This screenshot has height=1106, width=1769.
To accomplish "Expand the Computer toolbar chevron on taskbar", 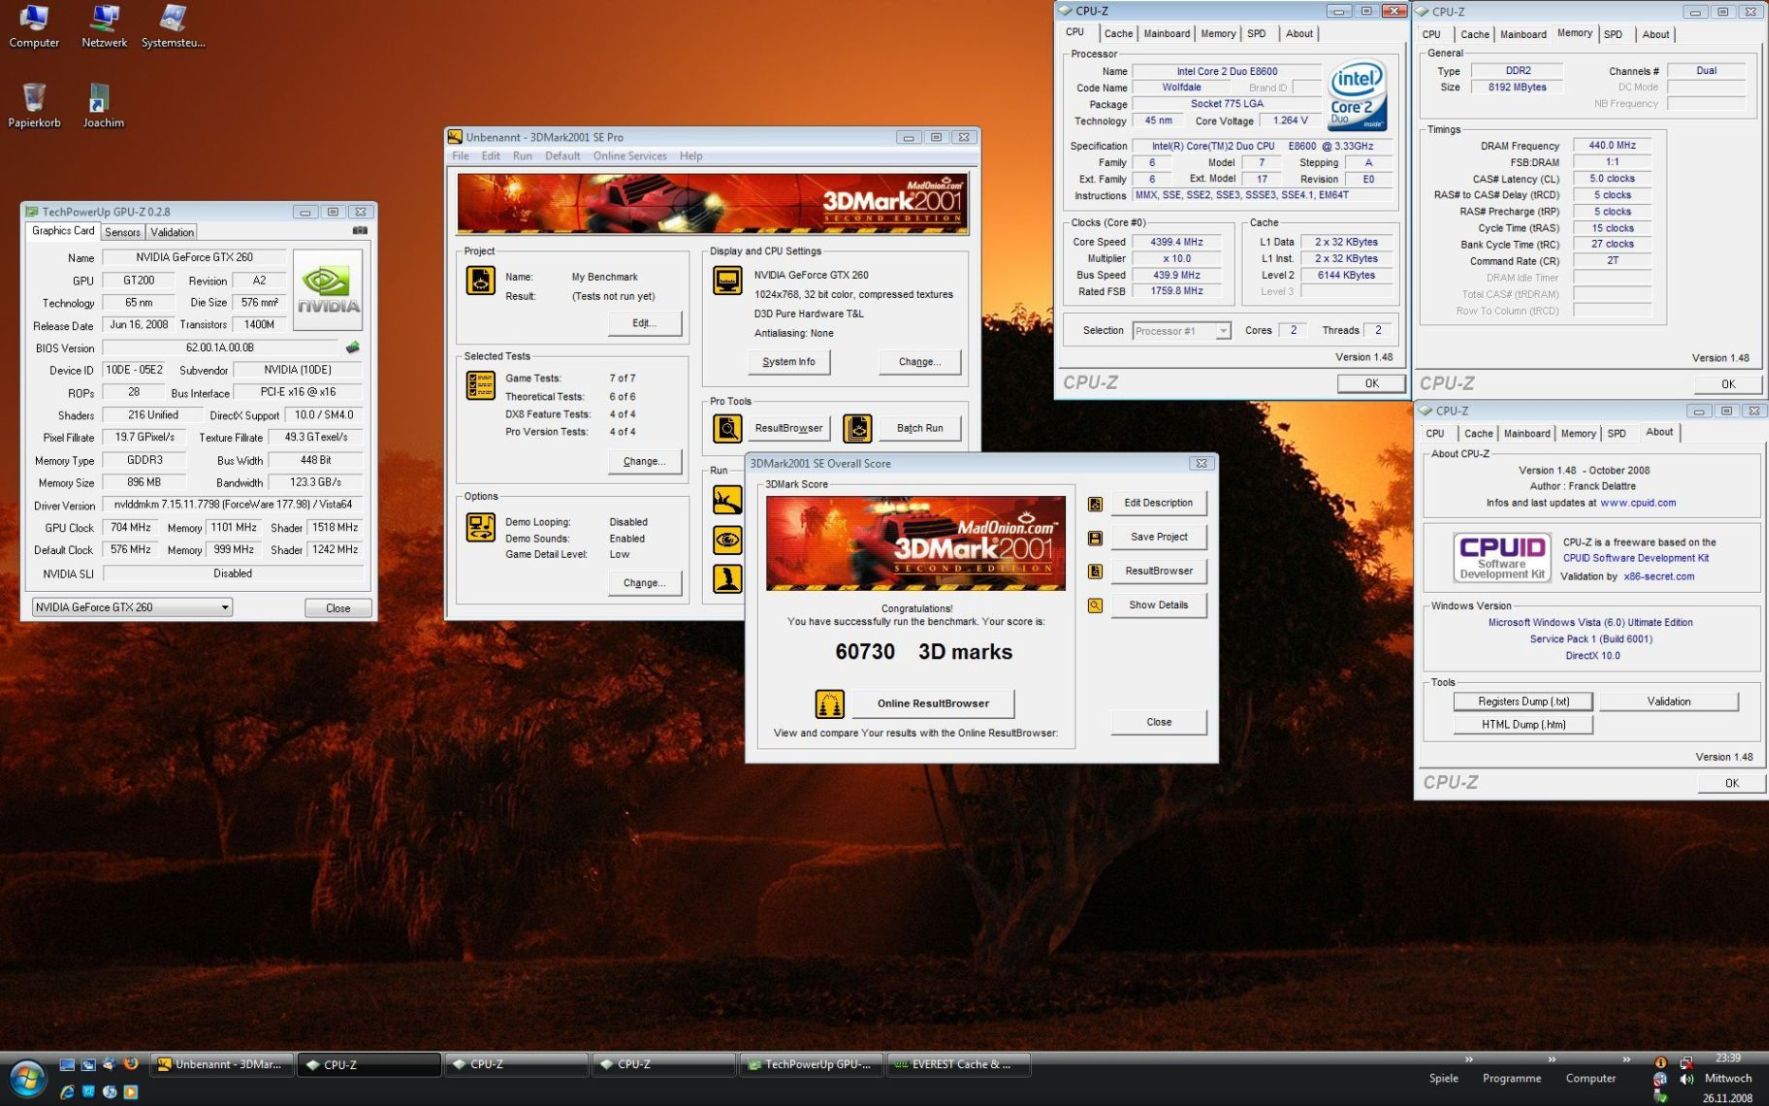I will pos(1627,1059).
